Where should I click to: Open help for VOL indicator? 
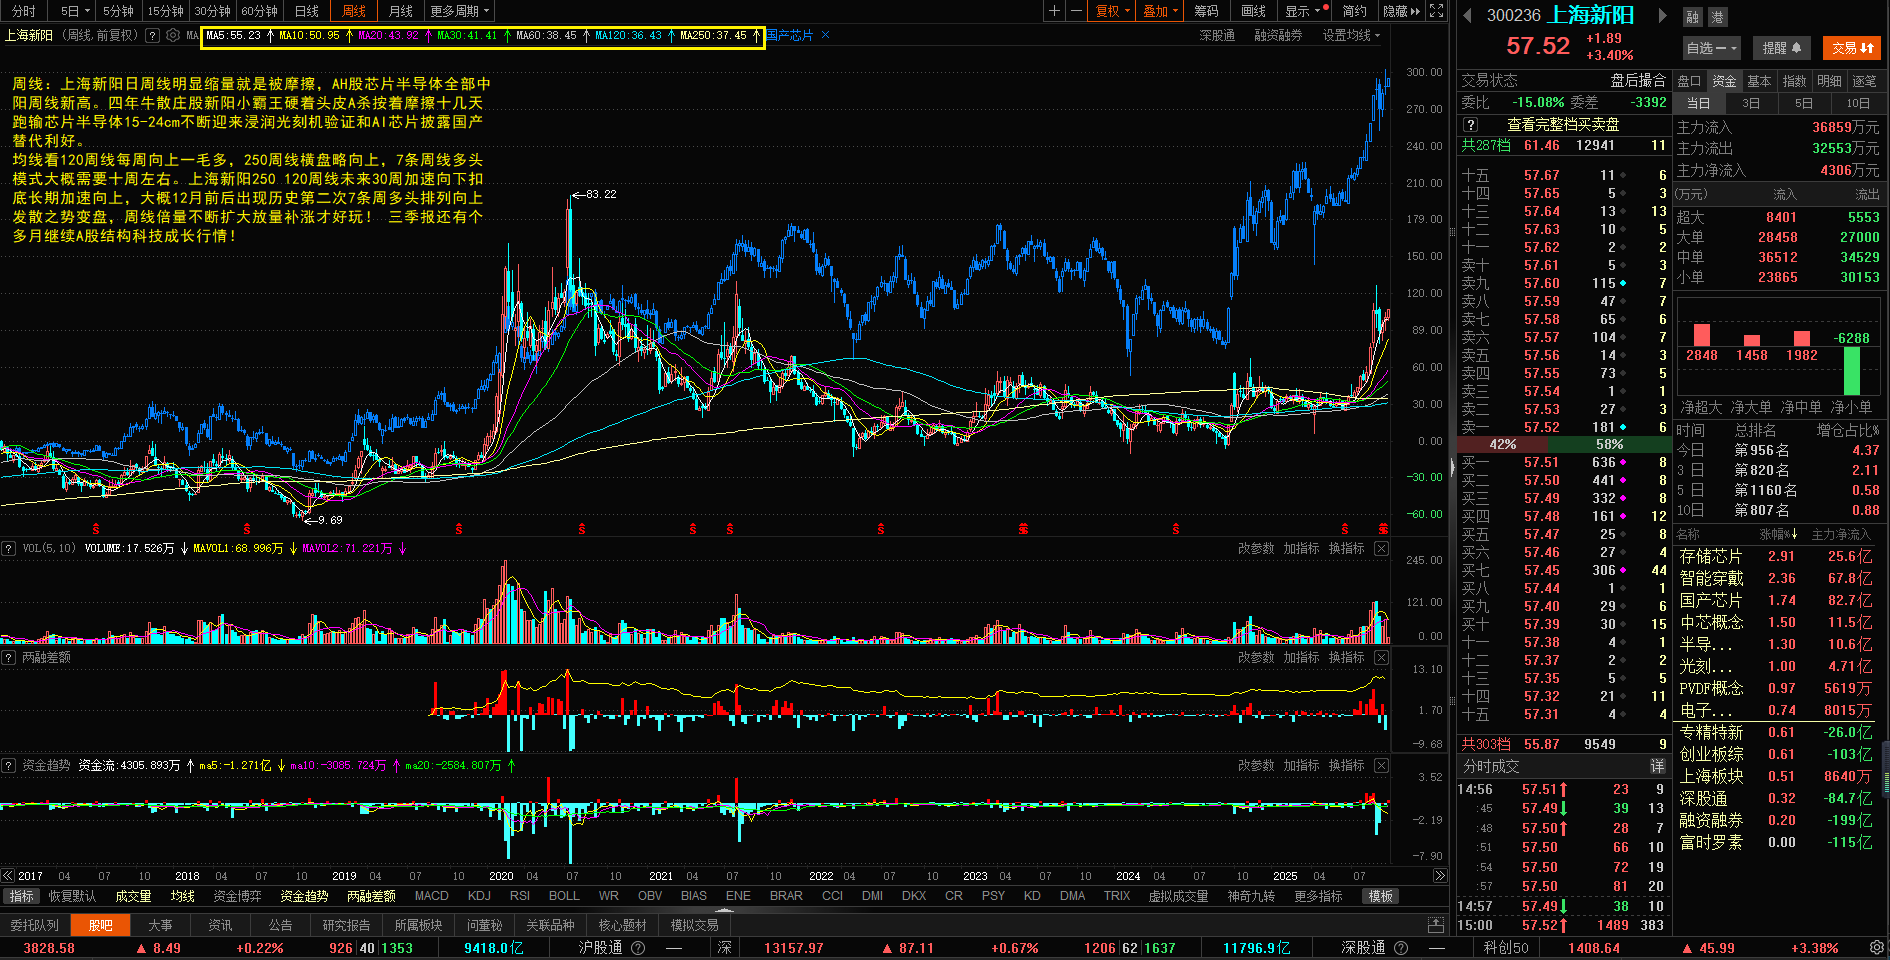click(x=8, y=548)
